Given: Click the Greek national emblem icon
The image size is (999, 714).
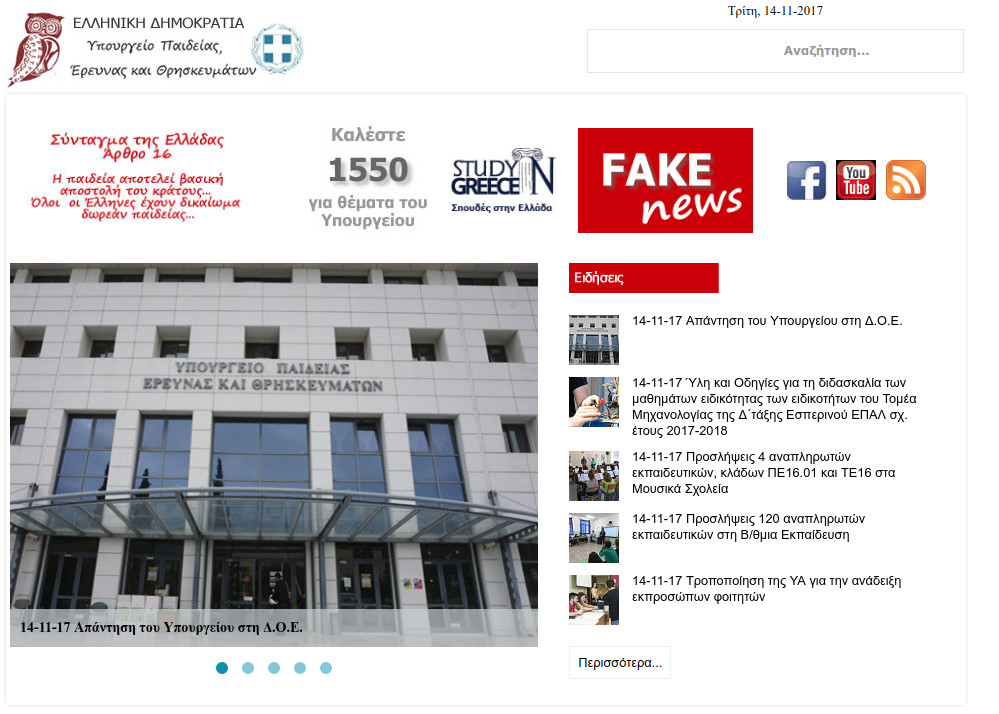Looking at the screenshot, I should pos(277,49).
